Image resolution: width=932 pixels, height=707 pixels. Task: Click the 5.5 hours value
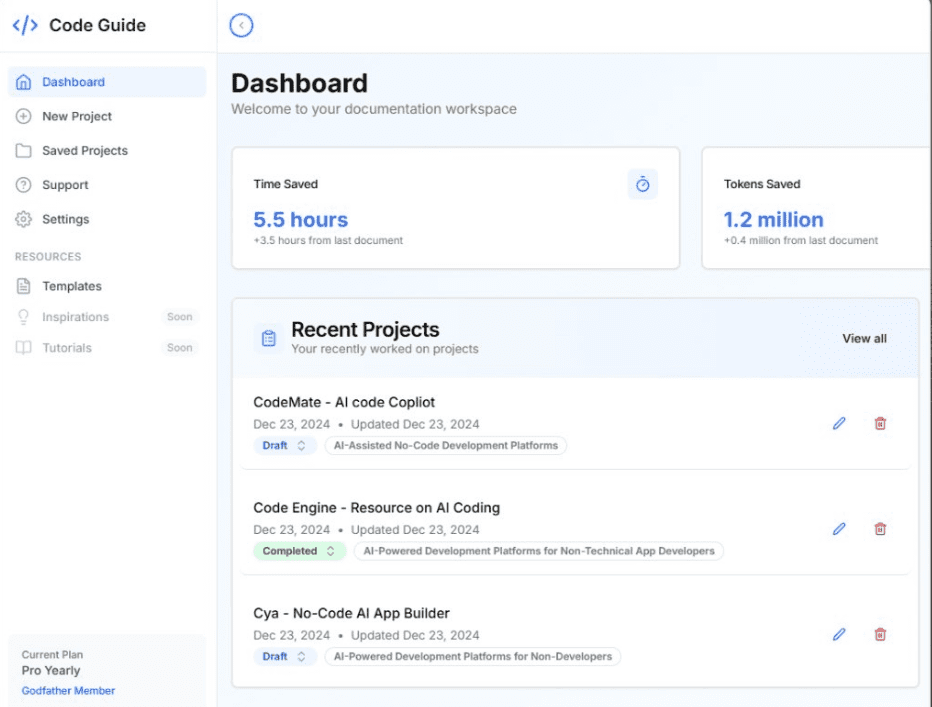click(301, 219)
